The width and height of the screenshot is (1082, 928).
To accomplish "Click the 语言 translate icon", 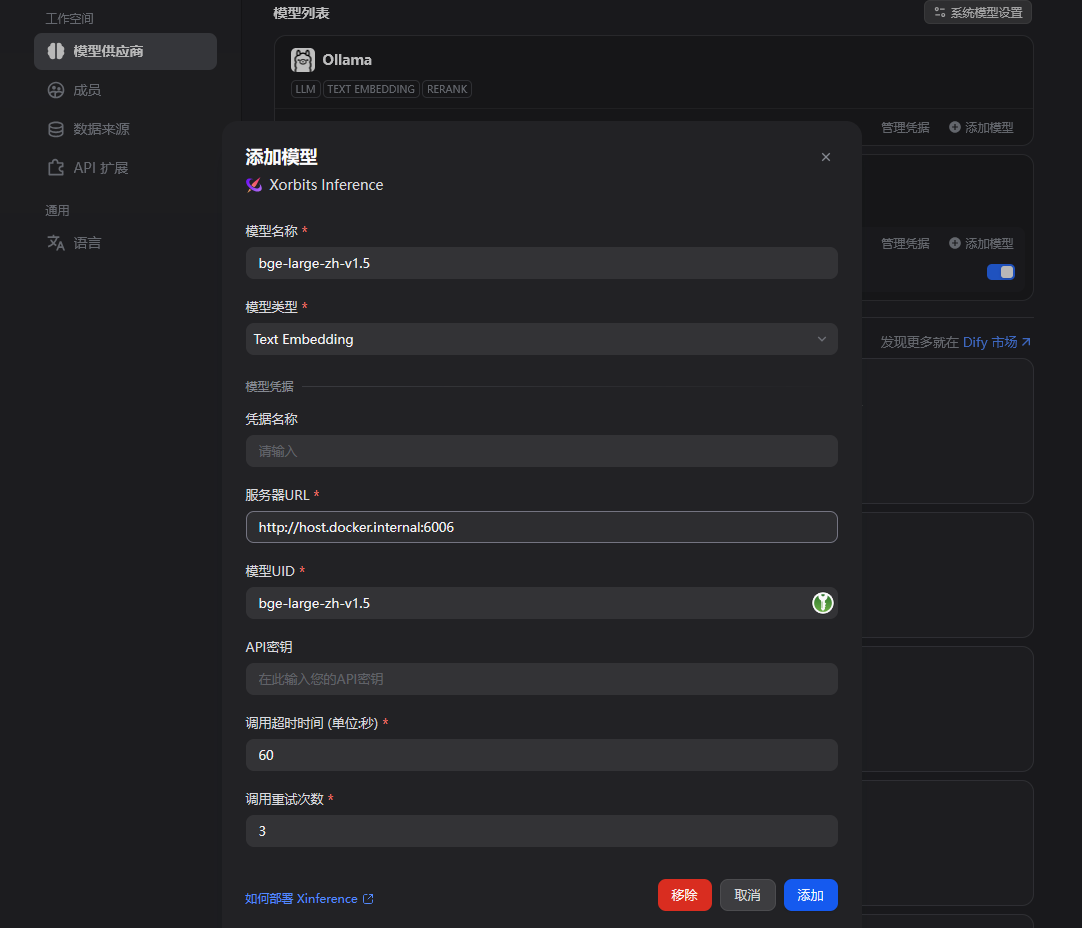I will [x=56, y=243].
